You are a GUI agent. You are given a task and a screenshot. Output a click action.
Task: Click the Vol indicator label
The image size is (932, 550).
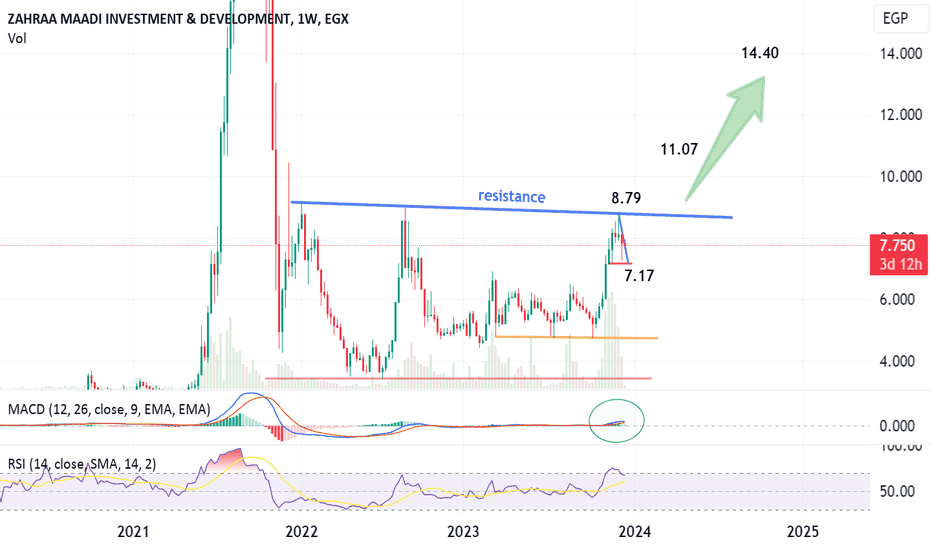click(x=17, y=39)
